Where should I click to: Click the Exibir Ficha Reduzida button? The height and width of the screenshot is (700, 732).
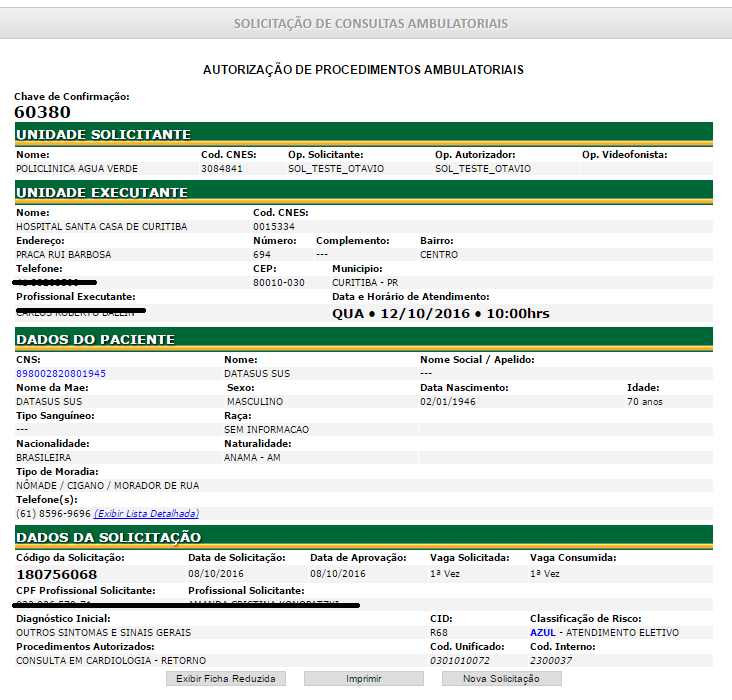[226, 678]
